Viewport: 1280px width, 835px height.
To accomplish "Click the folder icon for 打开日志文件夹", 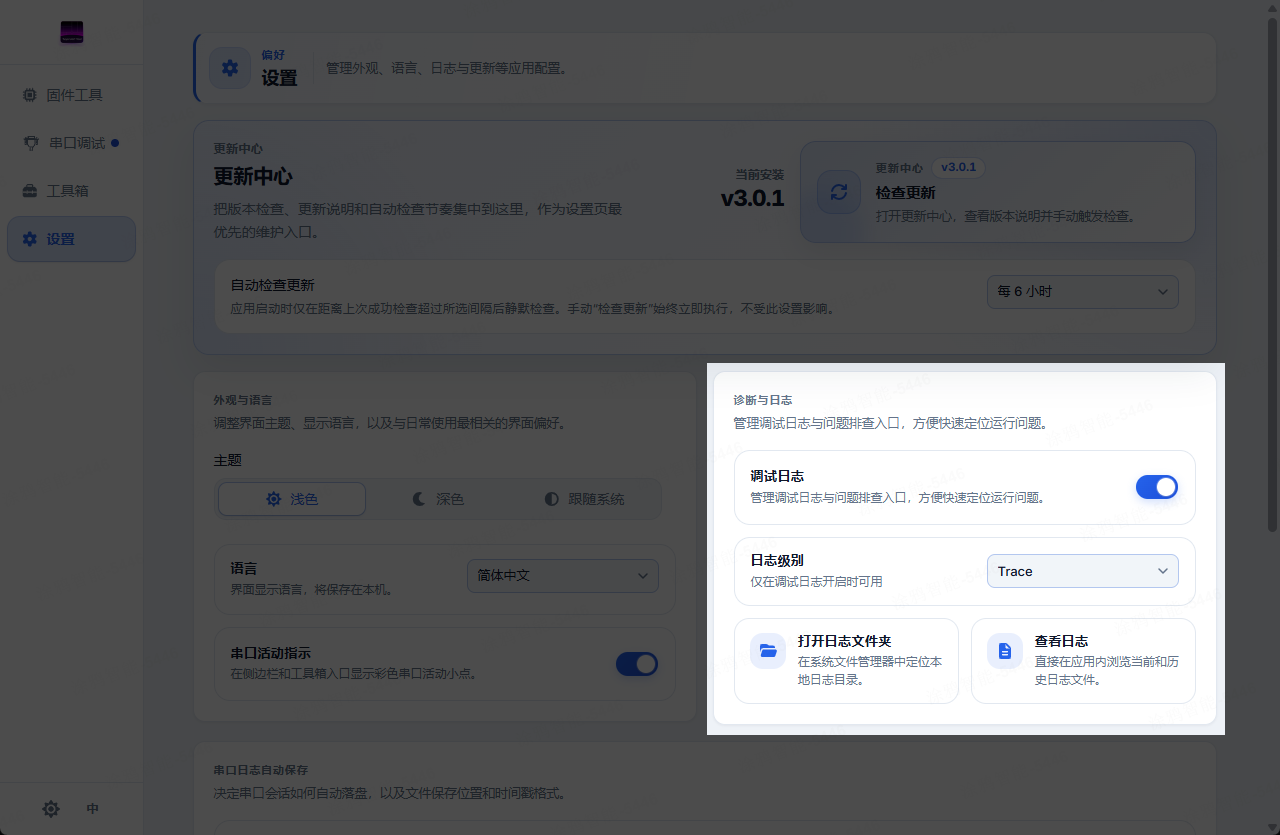I will pyautogui.click(x=768, y=651).
